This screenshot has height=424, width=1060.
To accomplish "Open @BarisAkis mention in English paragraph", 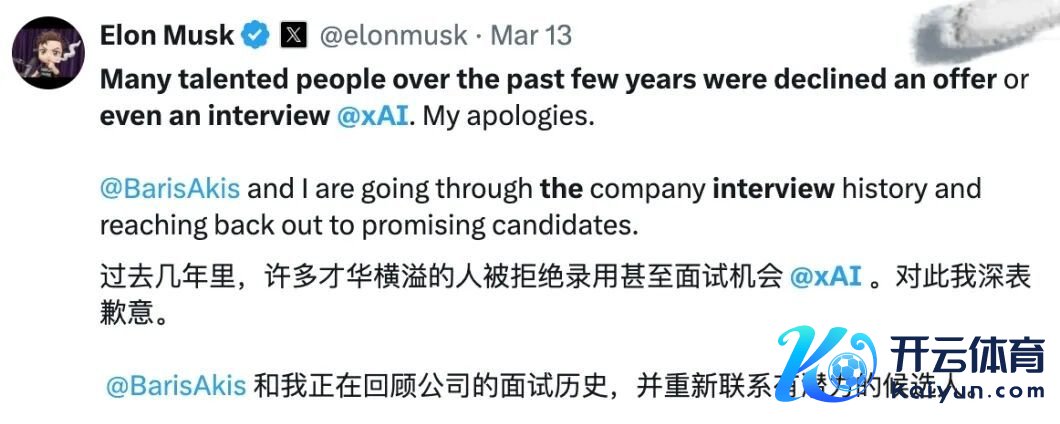I will 171,188.
